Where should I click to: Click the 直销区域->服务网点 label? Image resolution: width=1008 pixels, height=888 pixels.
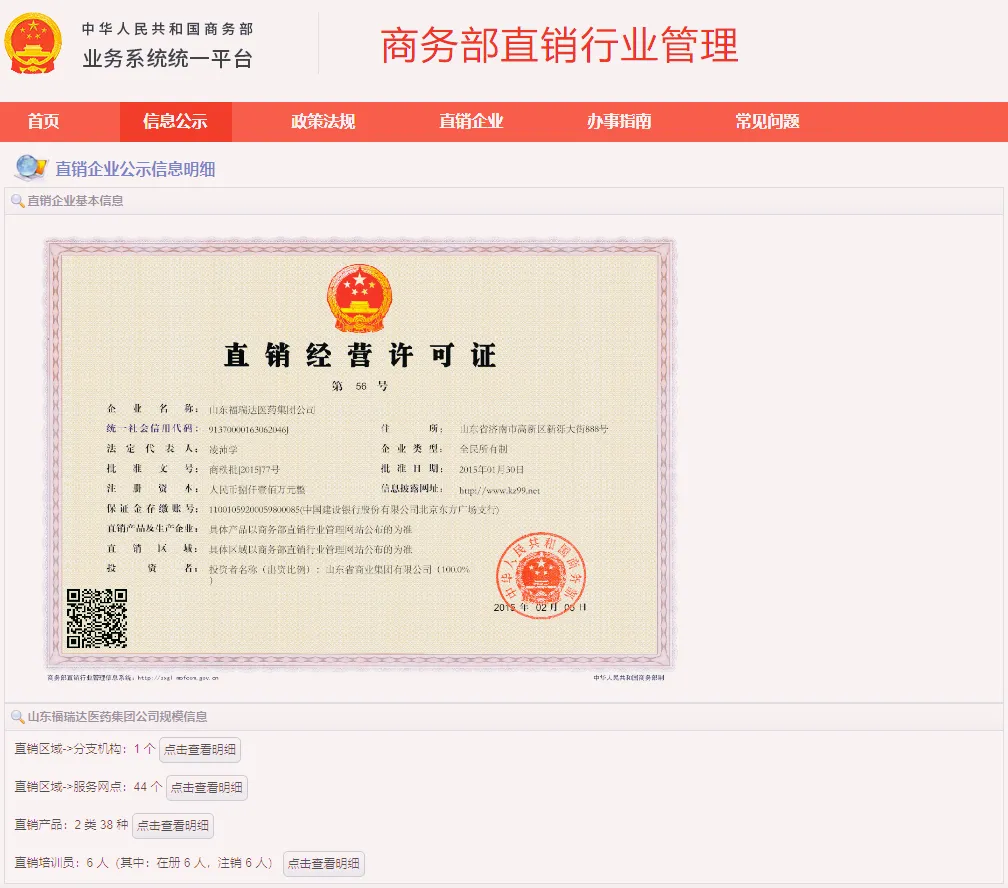pos(68,787)
